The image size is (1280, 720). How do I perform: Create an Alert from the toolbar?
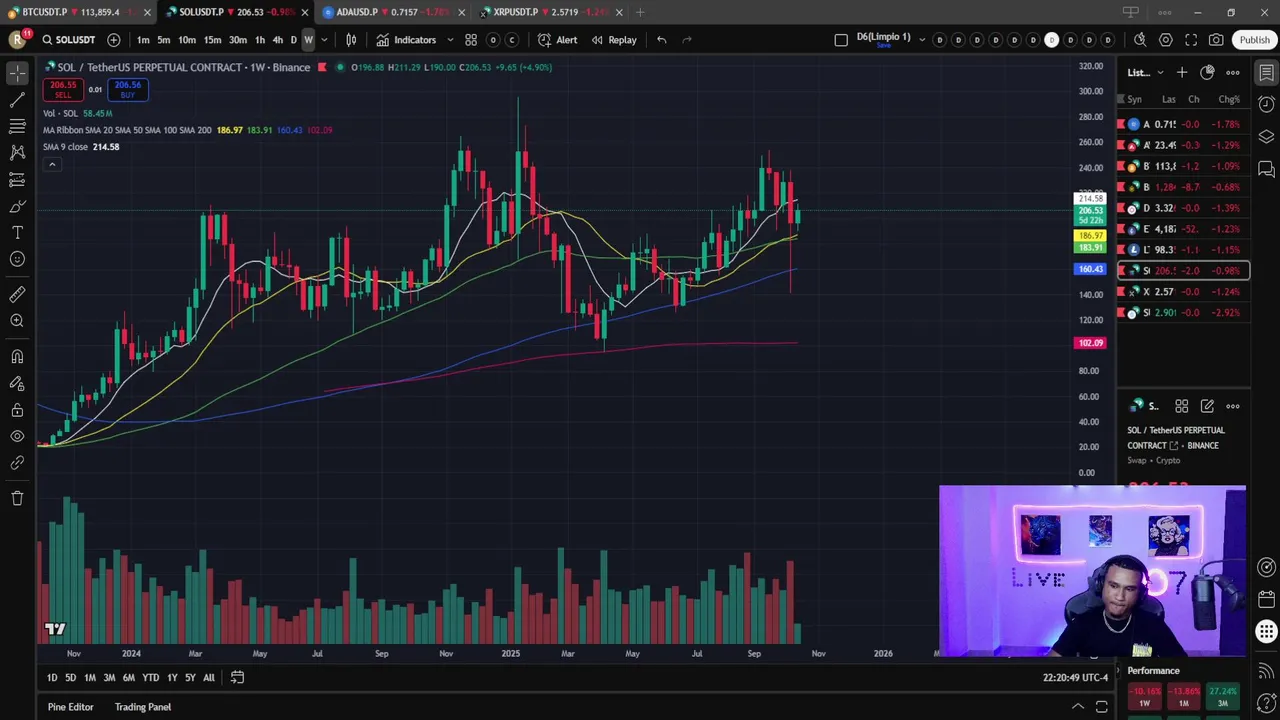pyautogui.click(x=557, y=40)
